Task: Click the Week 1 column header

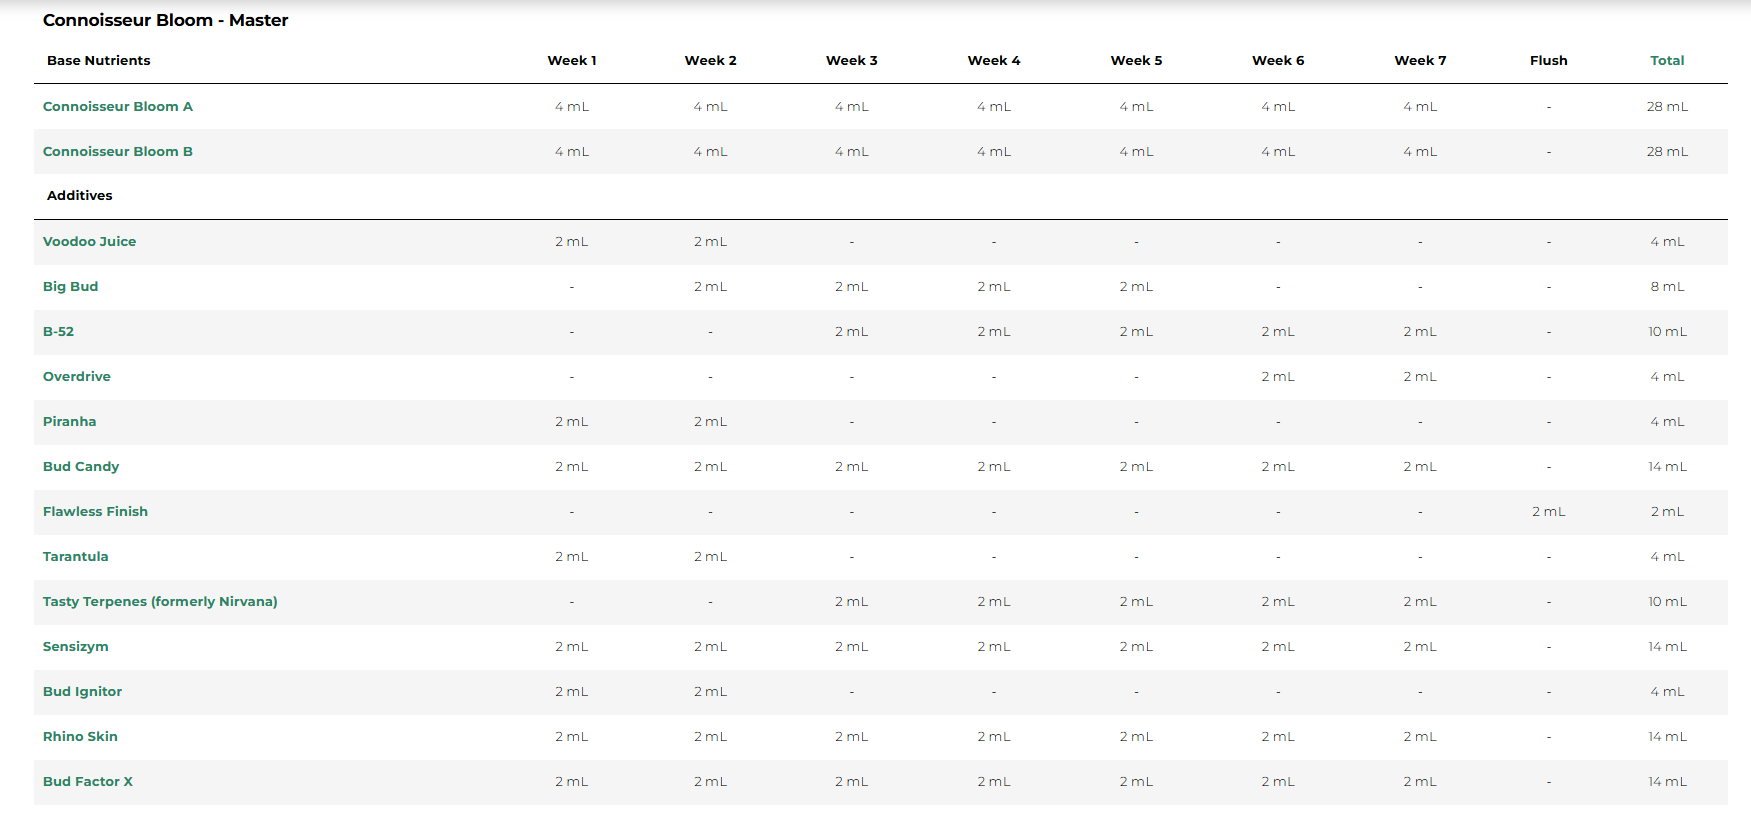Action: pyautogui.click(x=571, y=61)
